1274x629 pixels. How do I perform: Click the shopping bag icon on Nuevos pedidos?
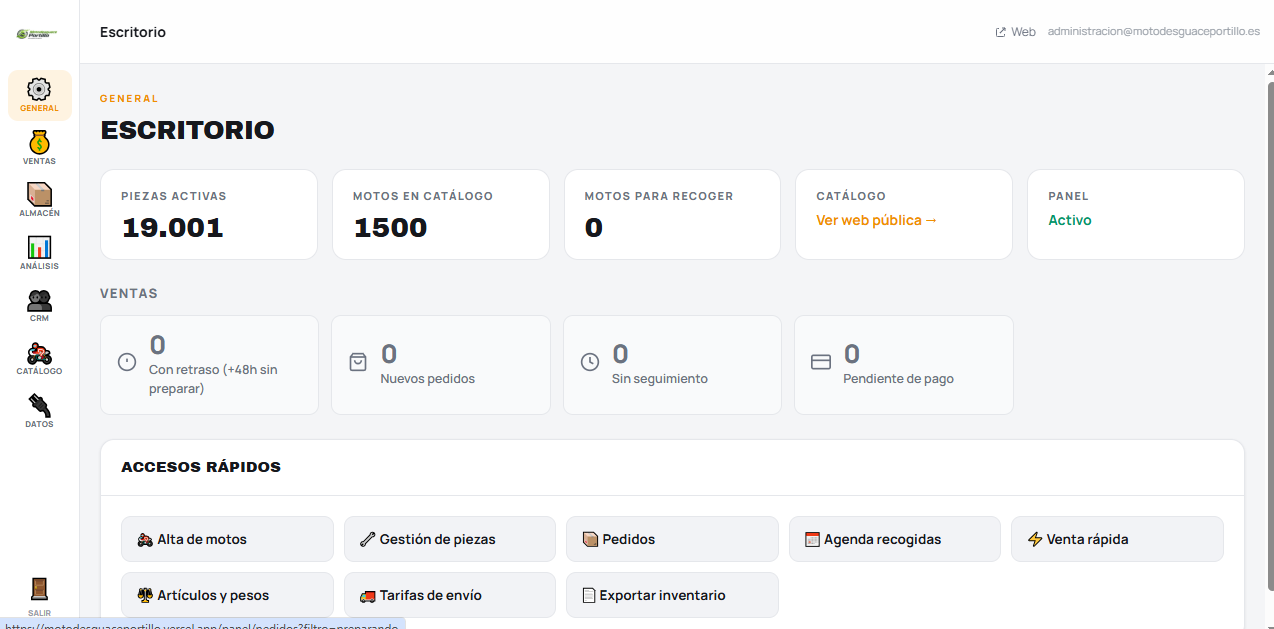click(x=358, y=362)
